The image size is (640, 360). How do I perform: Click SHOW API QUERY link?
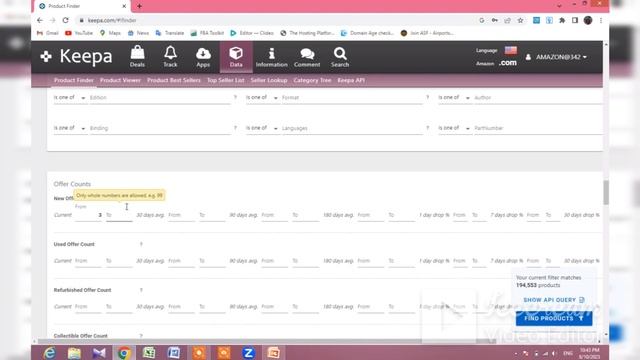click(554, 300)
